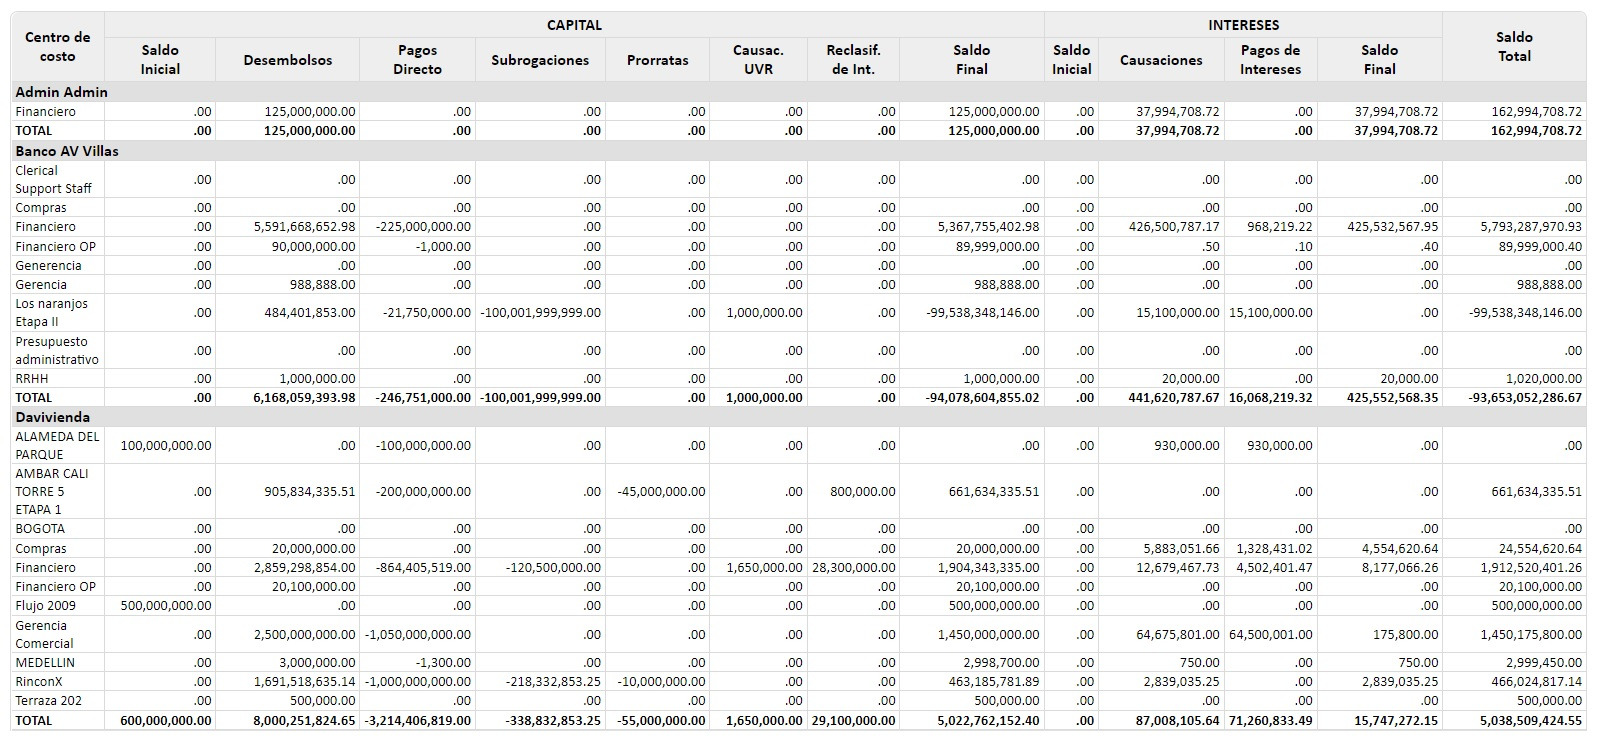Click the 968,219.22 pagos de intereses value
The width and height of the screenshot is (1603, 747).
[1279, 227]
